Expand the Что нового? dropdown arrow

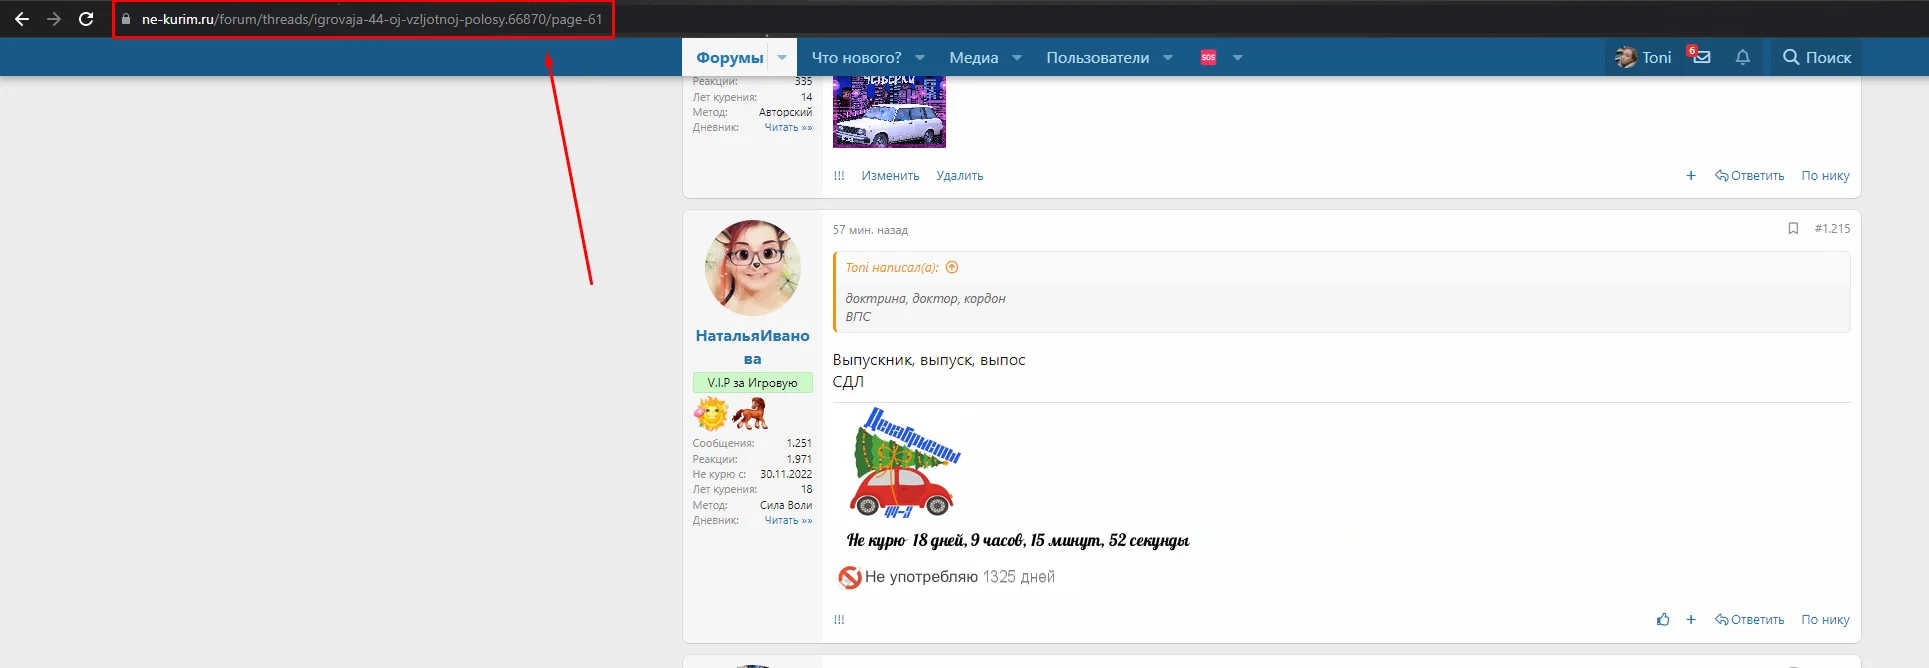pos(920,58)
